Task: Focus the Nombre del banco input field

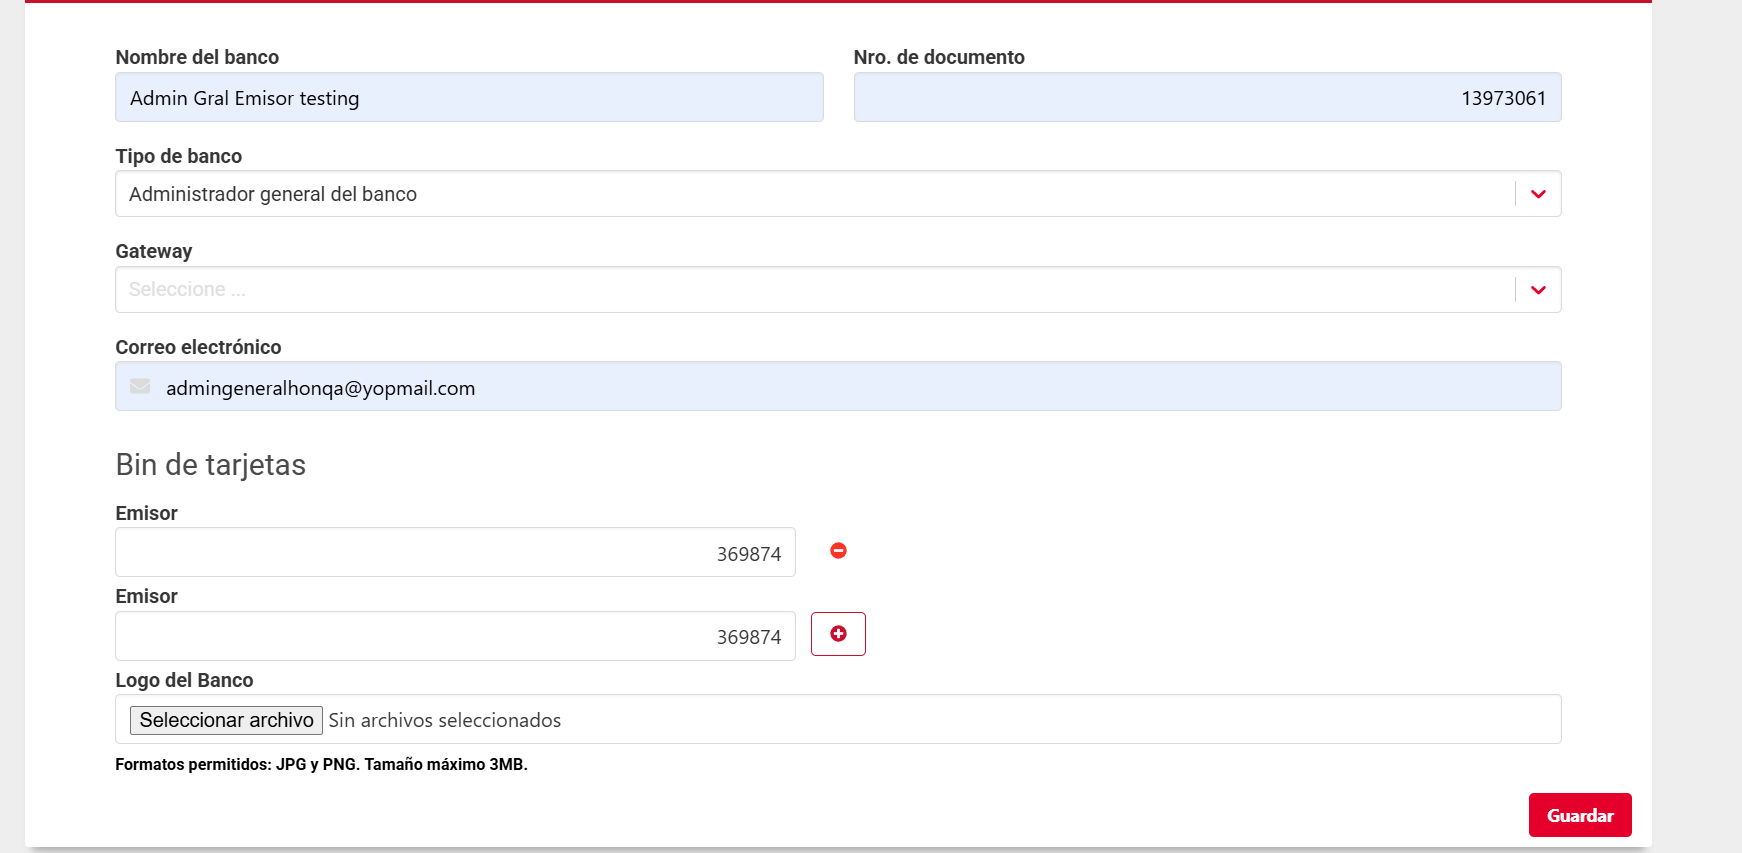Action: tap(469, 98)
